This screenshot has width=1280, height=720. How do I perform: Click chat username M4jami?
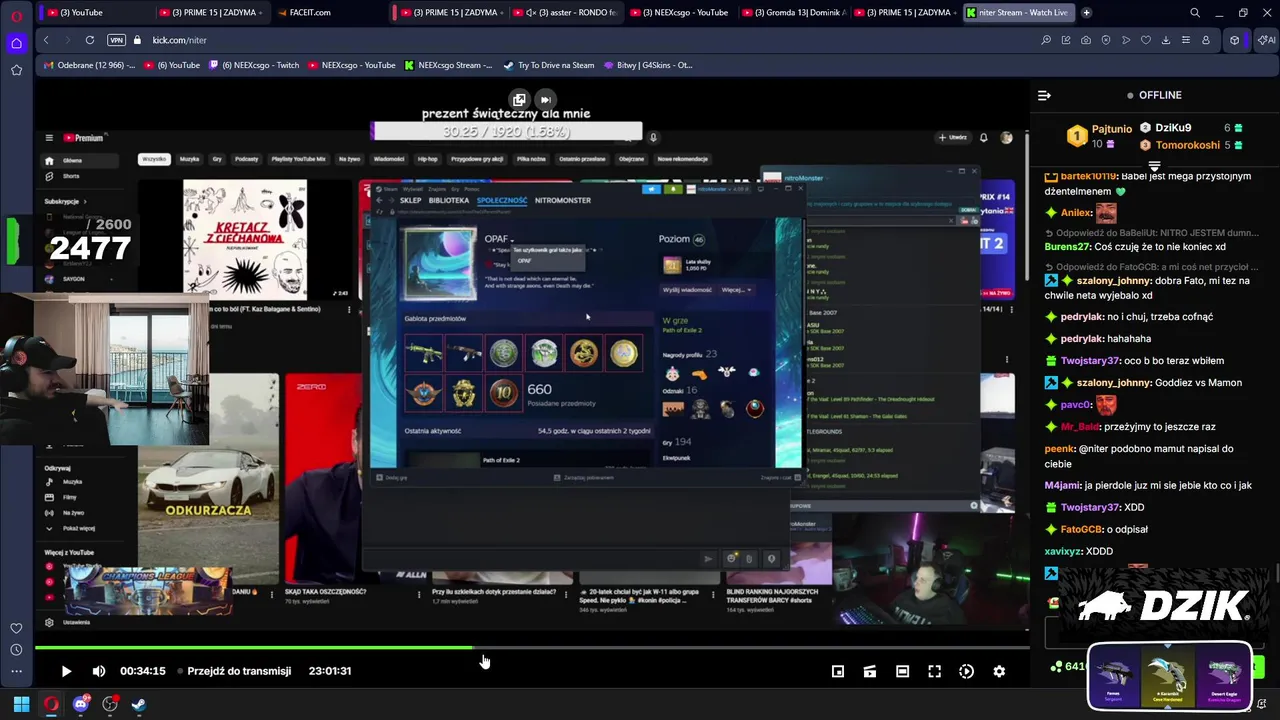(1063, 486)
